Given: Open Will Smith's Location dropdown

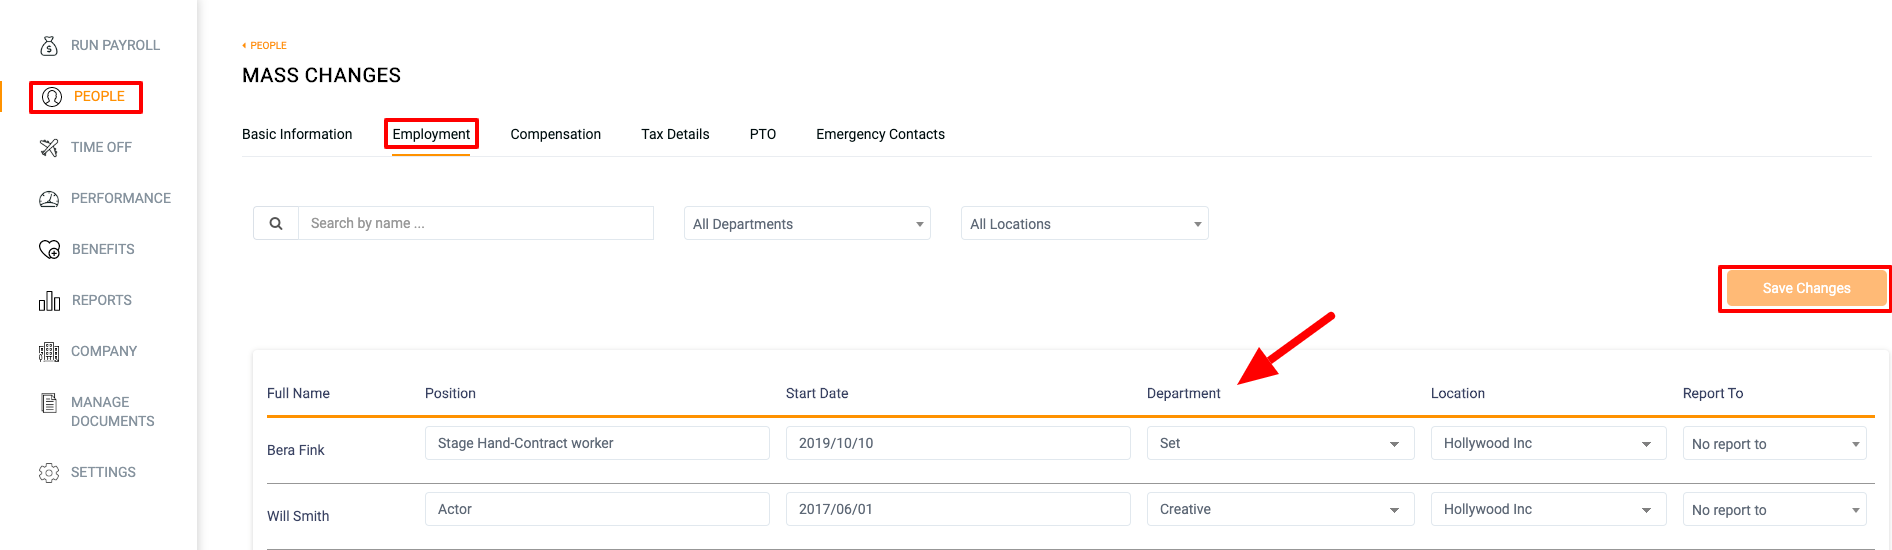Looking at the screenshot, I should coord(1548,509).
